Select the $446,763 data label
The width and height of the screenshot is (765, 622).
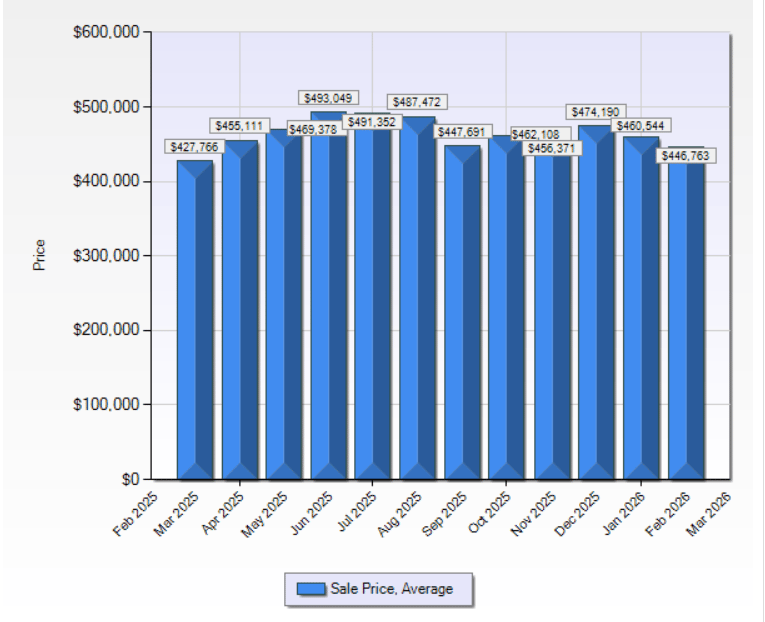point(687,156)
